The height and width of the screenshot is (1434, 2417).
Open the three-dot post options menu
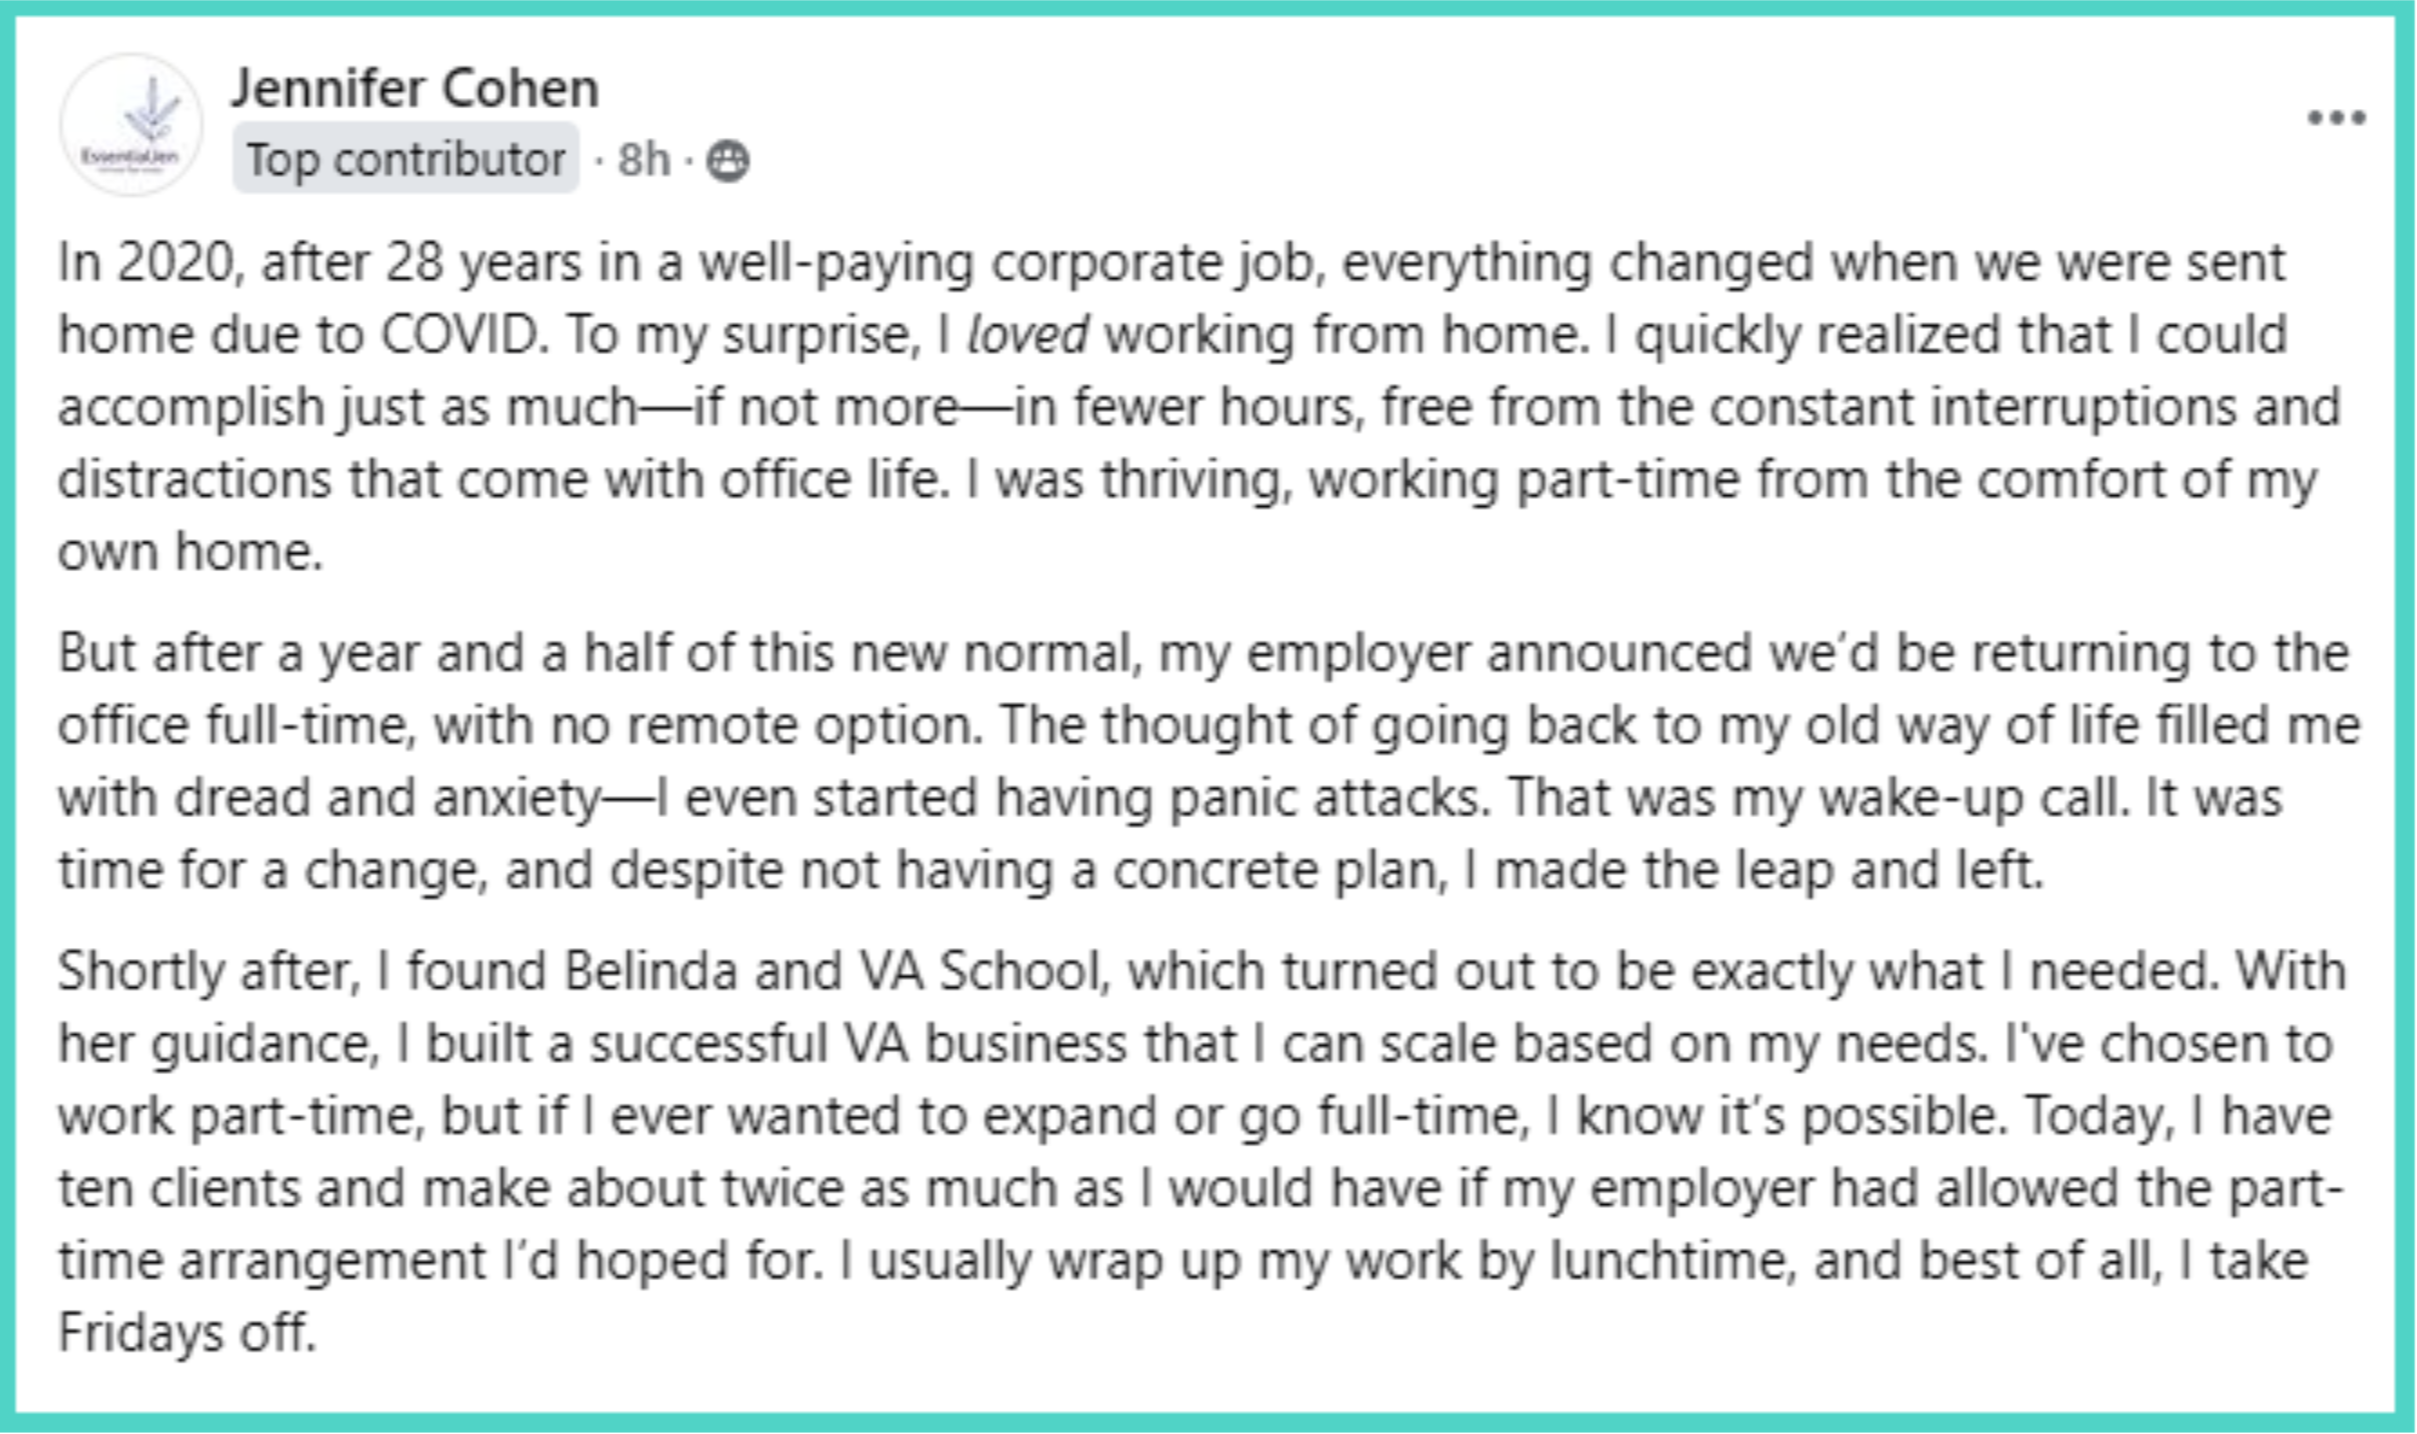point(2336,118)
